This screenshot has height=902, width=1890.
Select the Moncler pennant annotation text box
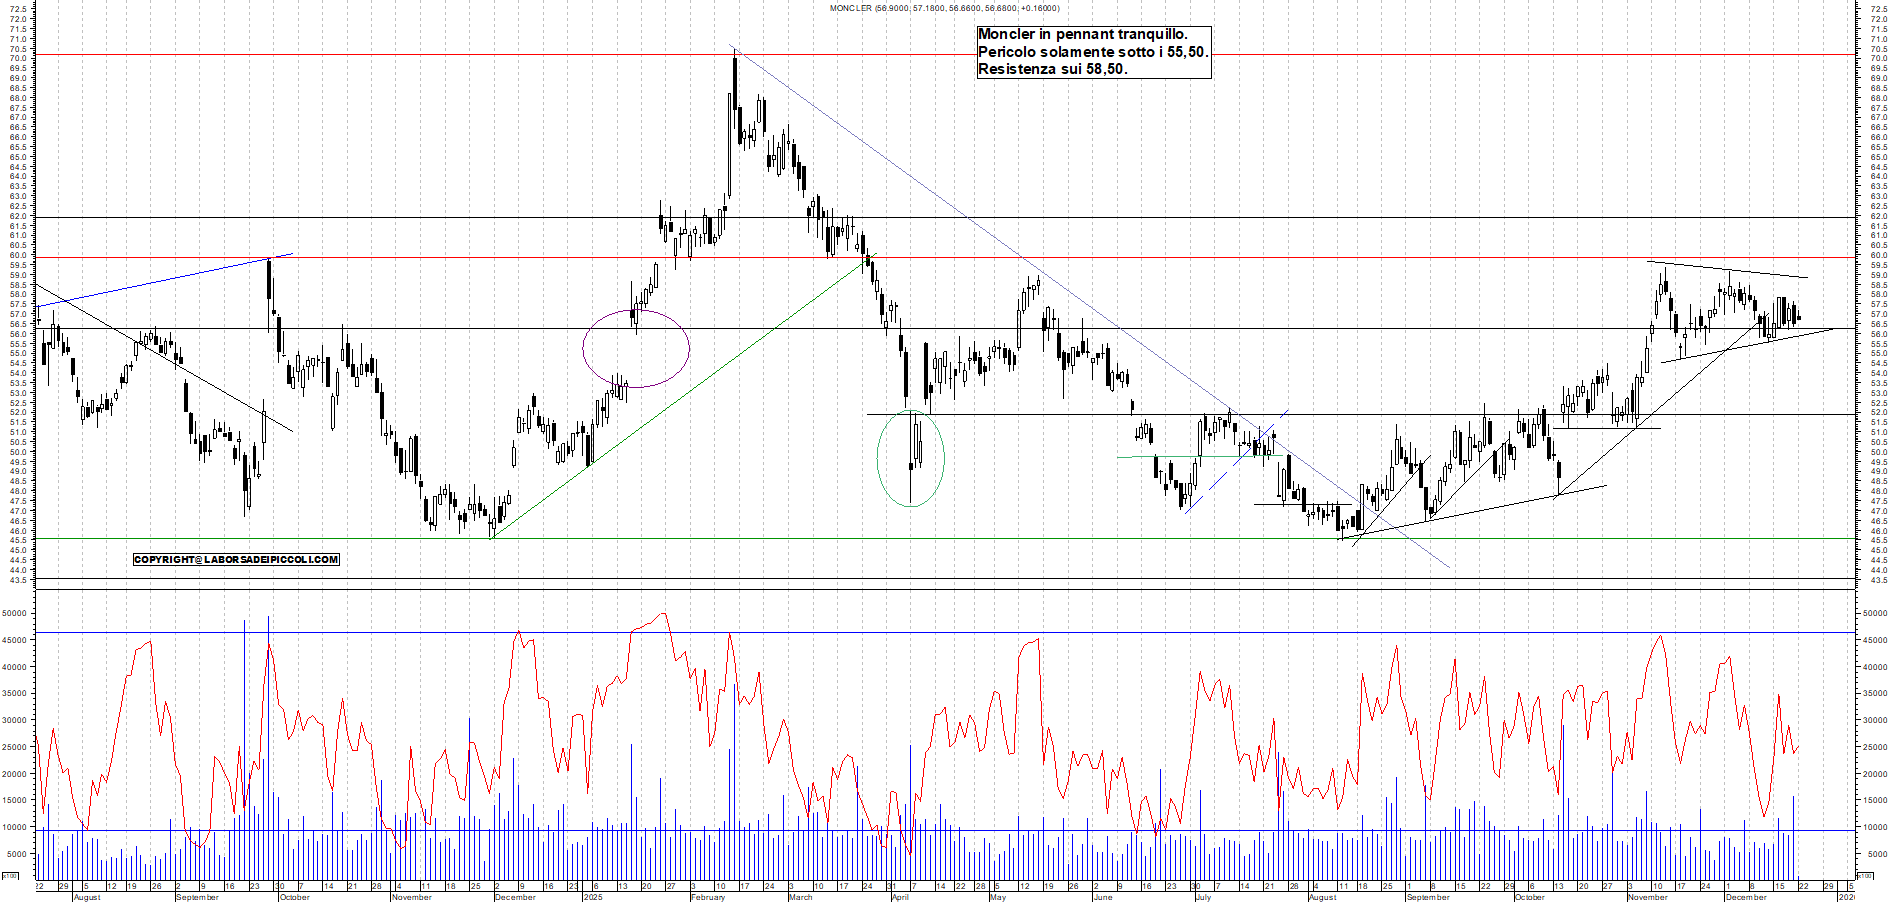[1093, 52]
